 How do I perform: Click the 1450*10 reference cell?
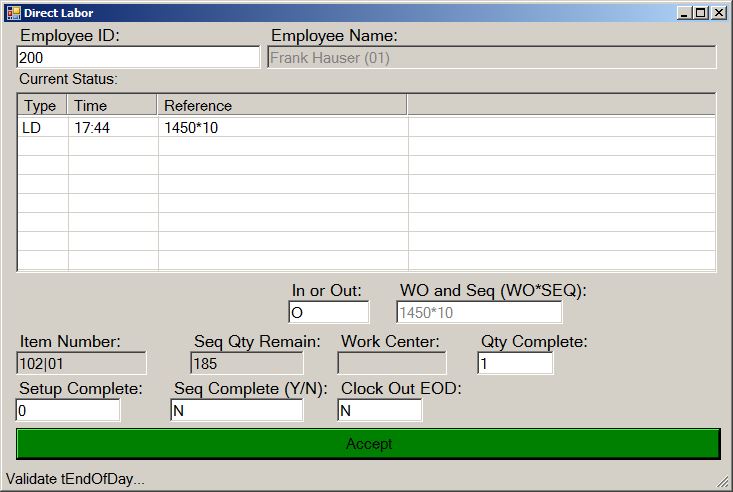[282, 127]
